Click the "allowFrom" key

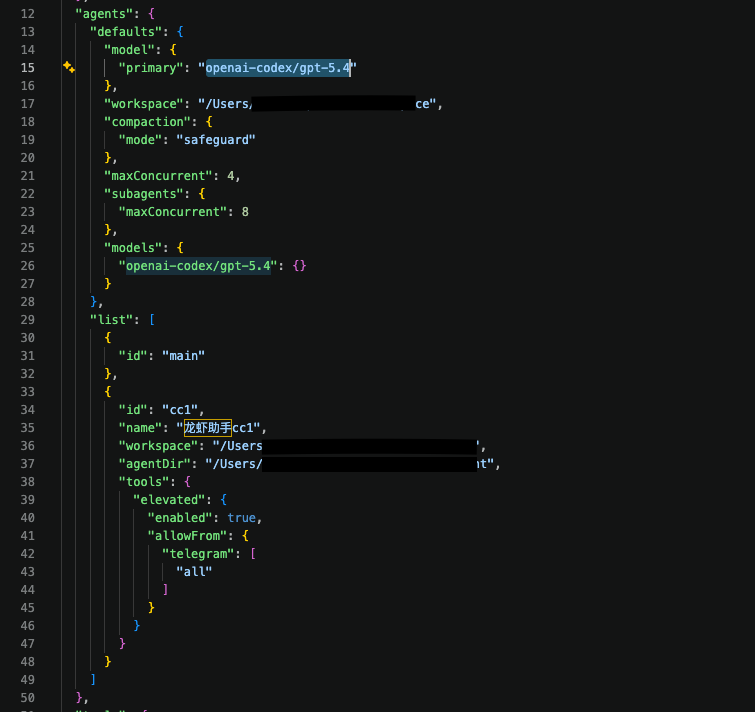(x=187, y=536)
